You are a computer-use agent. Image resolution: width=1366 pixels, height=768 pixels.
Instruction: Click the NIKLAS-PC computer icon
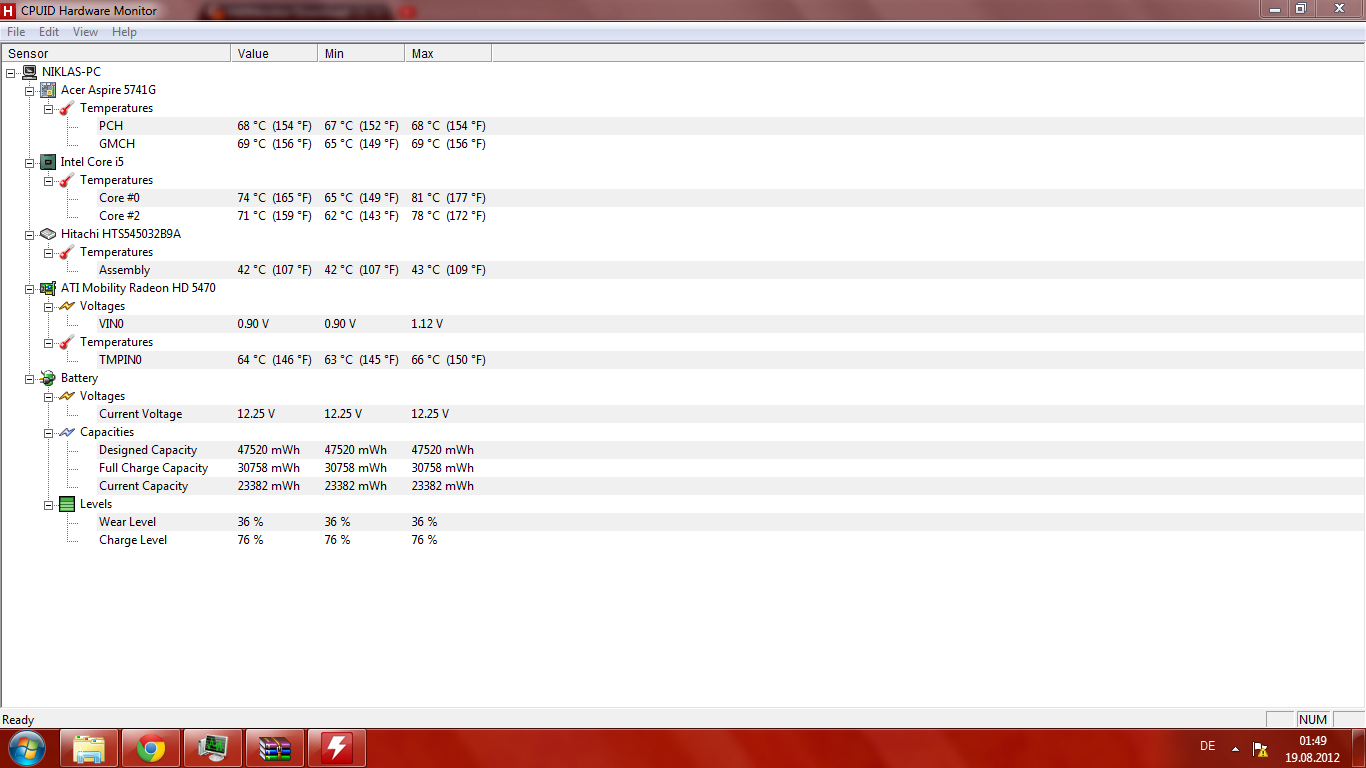tap(30, 72)
